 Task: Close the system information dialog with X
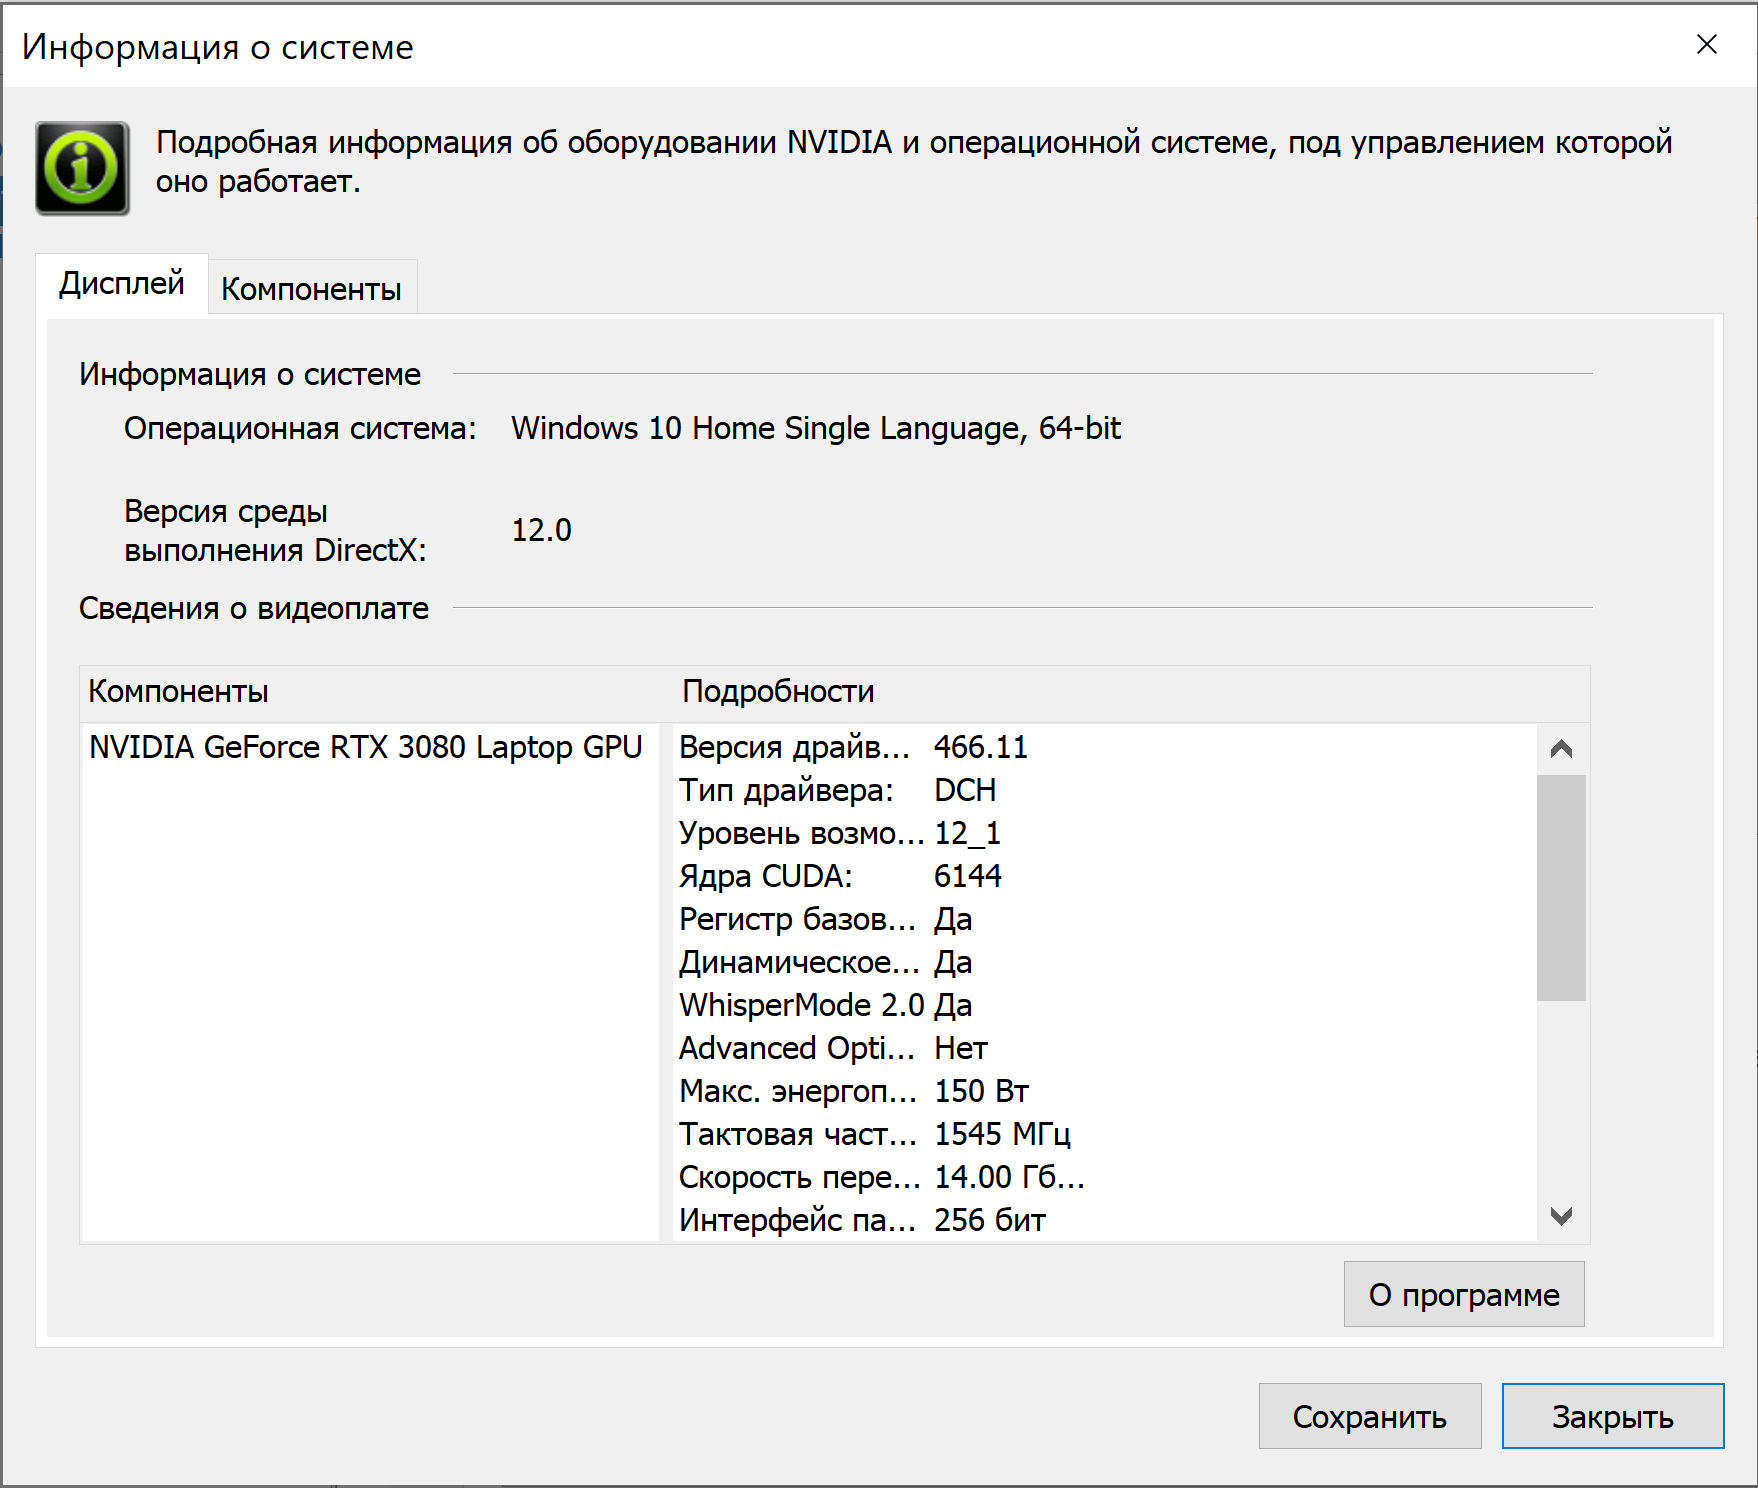click(x=1707, y=44)
